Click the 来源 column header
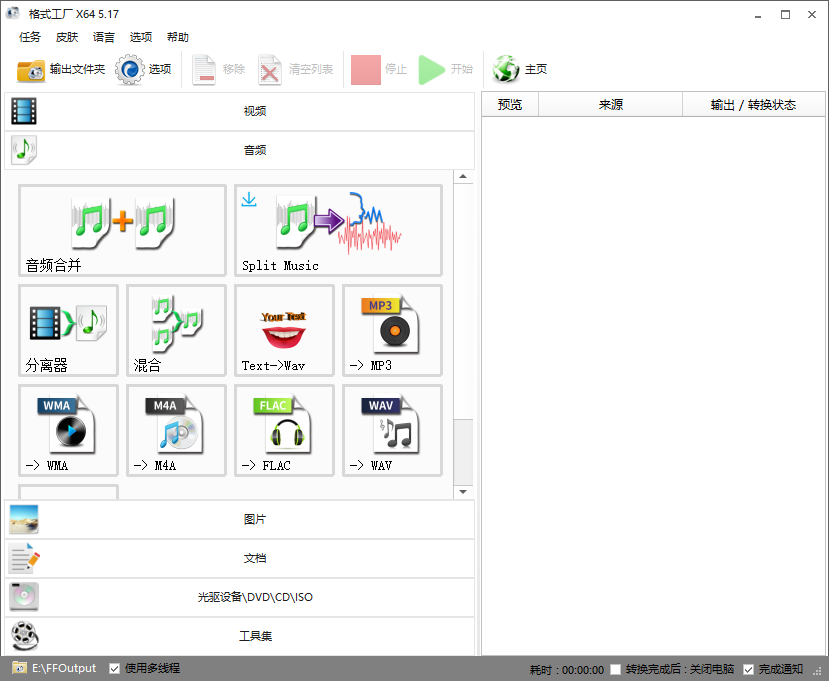The height and width of the screenshot is (681, 829). coord(610,104)
